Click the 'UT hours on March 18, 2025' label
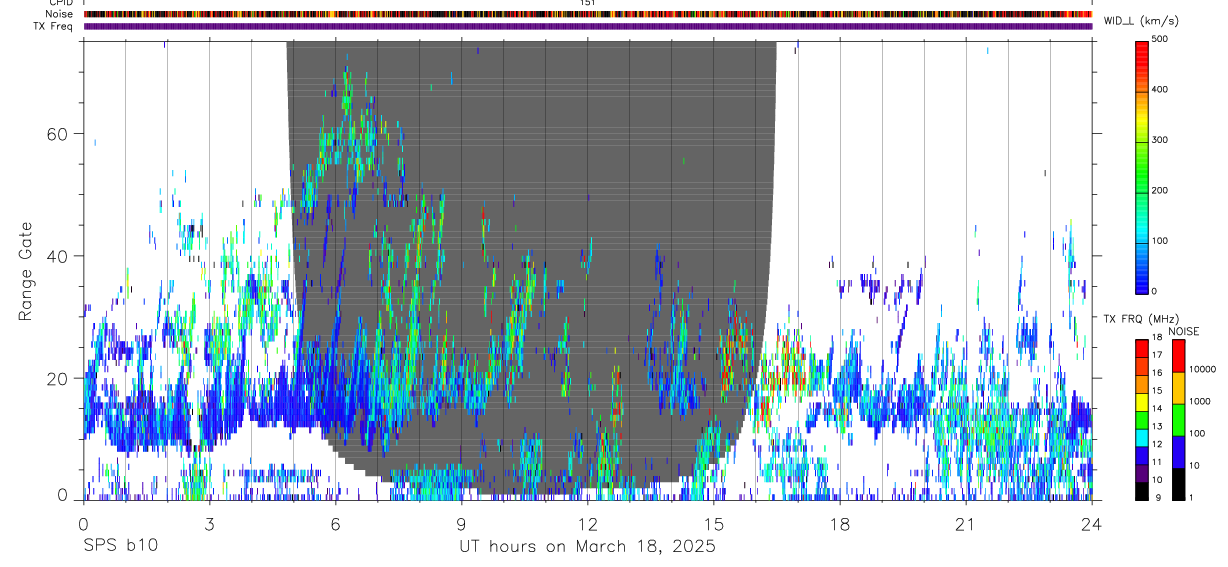The image size is (1228, 567). [587, 546]
